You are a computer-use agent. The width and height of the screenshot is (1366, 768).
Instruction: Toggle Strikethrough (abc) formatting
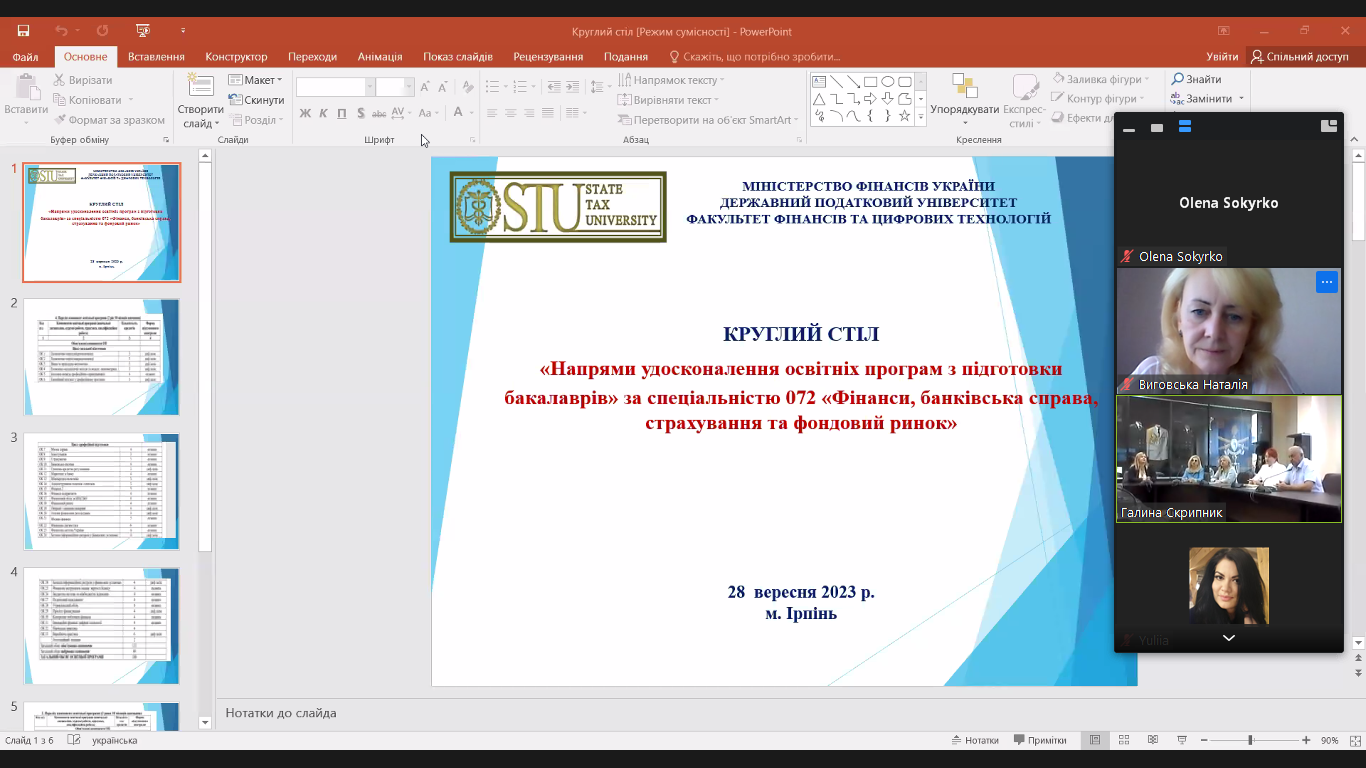point(380,113)
